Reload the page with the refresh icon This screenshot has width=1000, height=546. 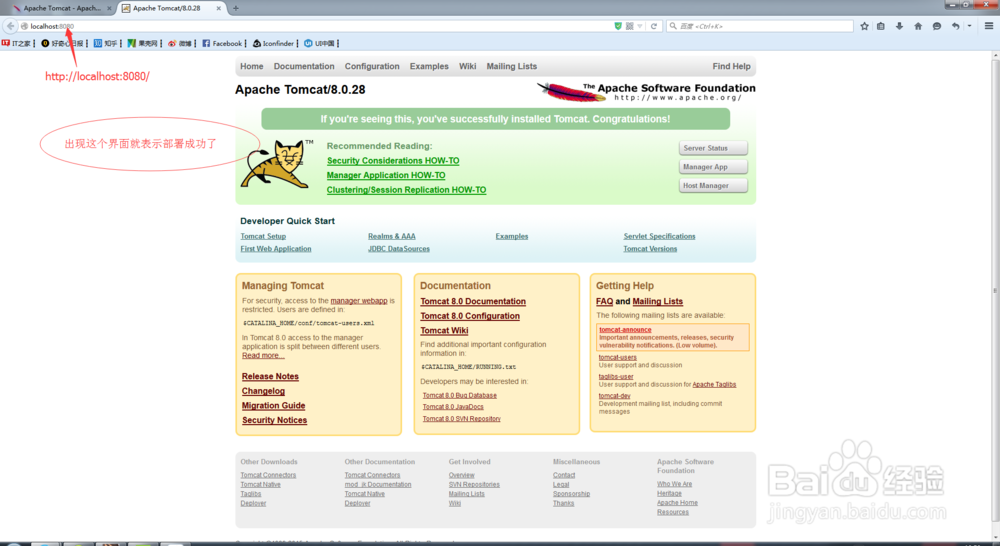[654, 26]
